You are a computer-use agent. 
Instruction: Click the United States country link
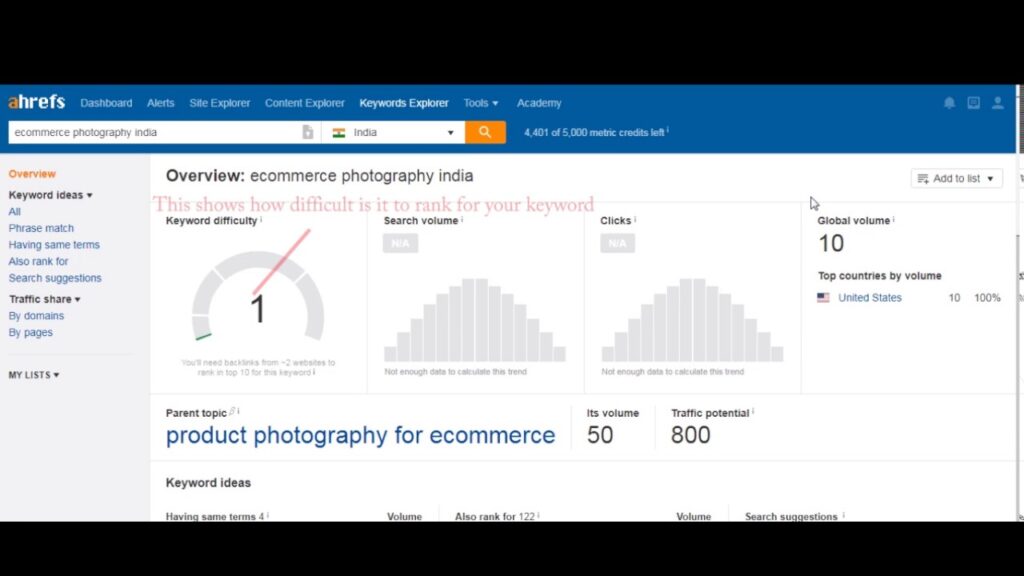pos(870,298)
